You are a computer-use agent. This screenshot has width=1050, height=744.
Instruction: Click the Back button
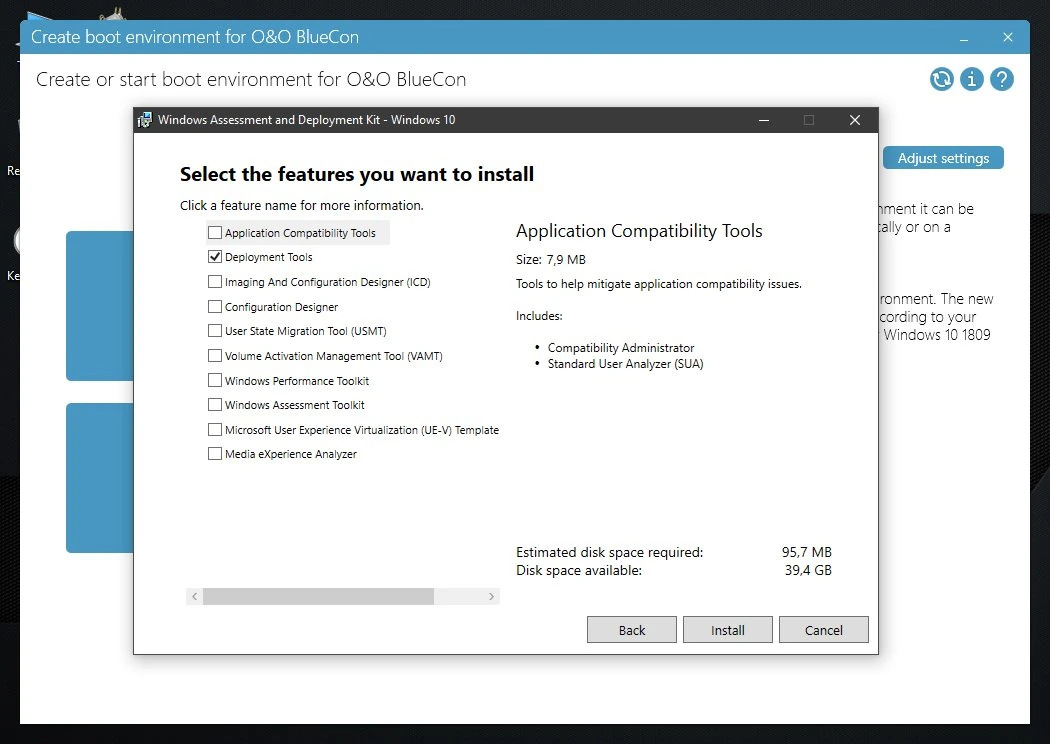tap(631, 629)
